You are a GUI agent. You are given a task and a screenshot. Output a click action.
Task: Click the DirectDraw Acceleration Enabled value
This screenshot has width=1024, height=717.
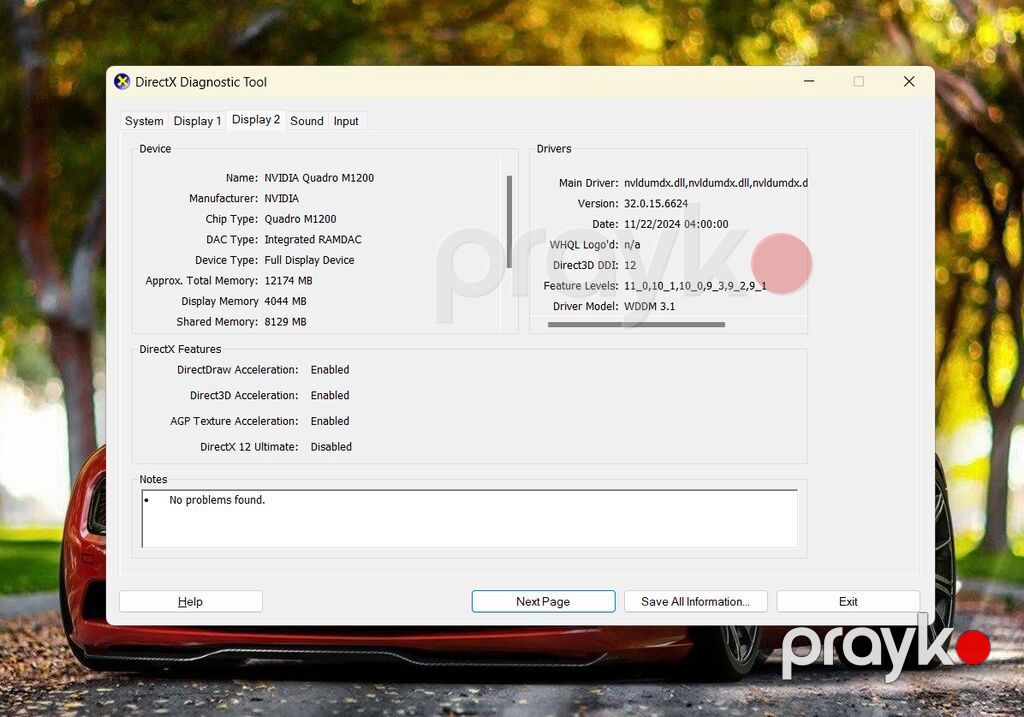(x=330, y=370)
